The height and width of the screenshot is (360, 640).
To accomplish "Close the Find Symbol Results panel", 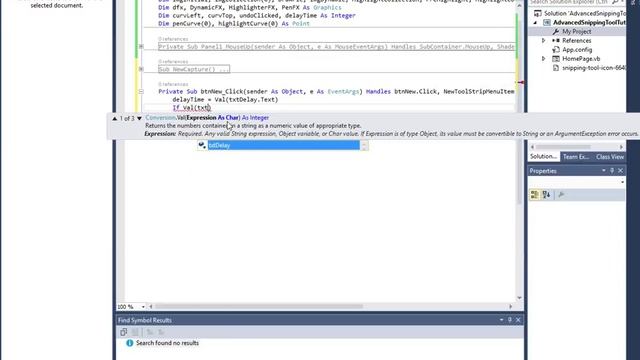I will pos(518,320).
